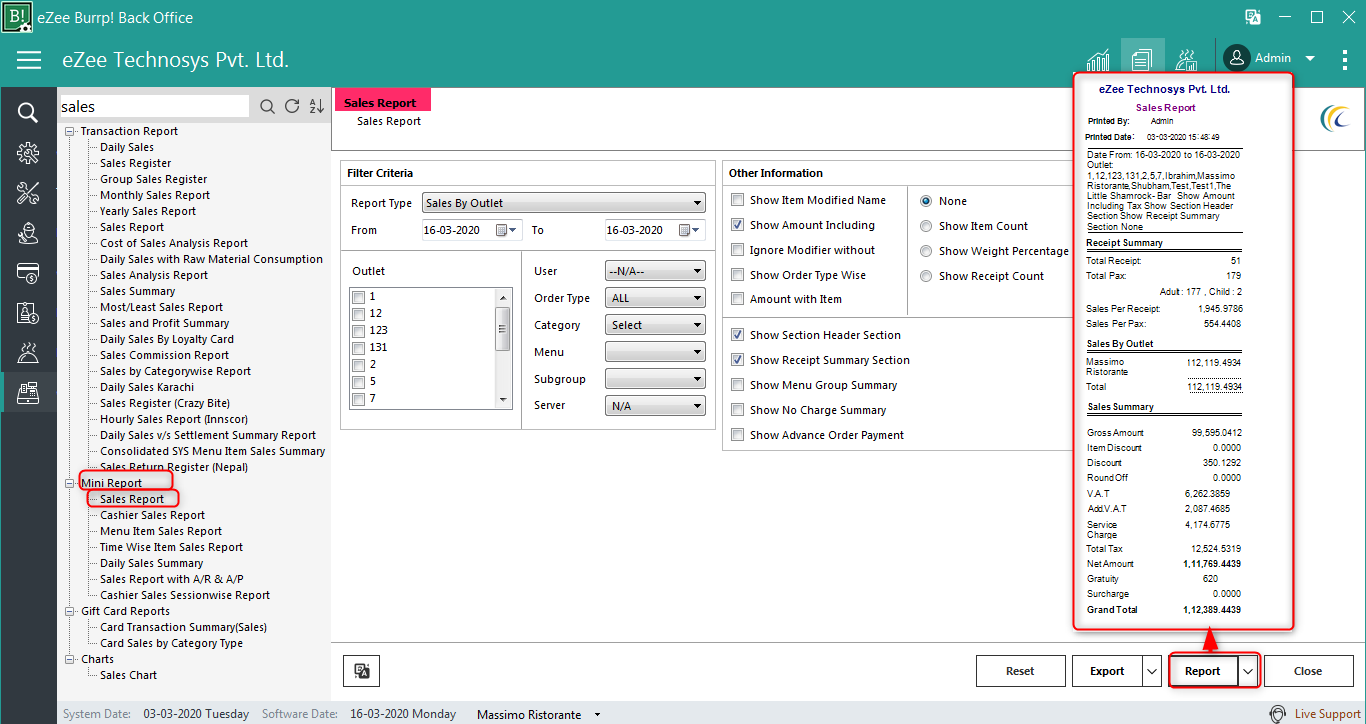Uncheck Show Amount Including
Image resolution: width=1366 pixels, height=724 pixels.
pyautogui.click(x=738, y=225)
